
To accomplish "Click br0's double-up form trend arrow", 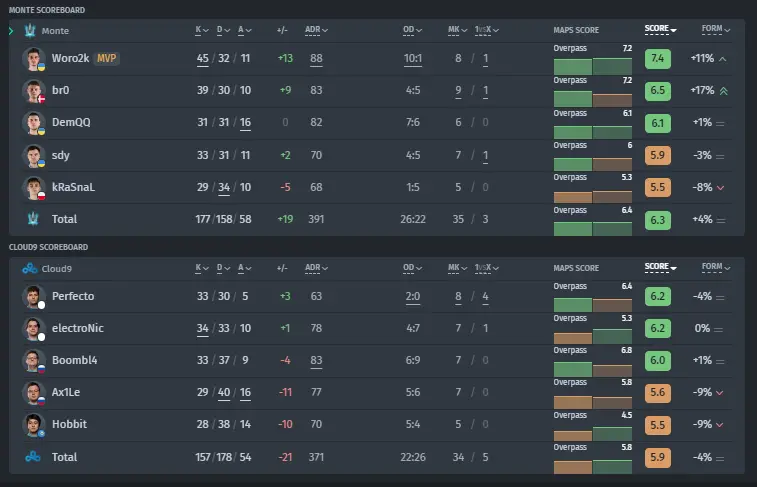I will 724,91.
